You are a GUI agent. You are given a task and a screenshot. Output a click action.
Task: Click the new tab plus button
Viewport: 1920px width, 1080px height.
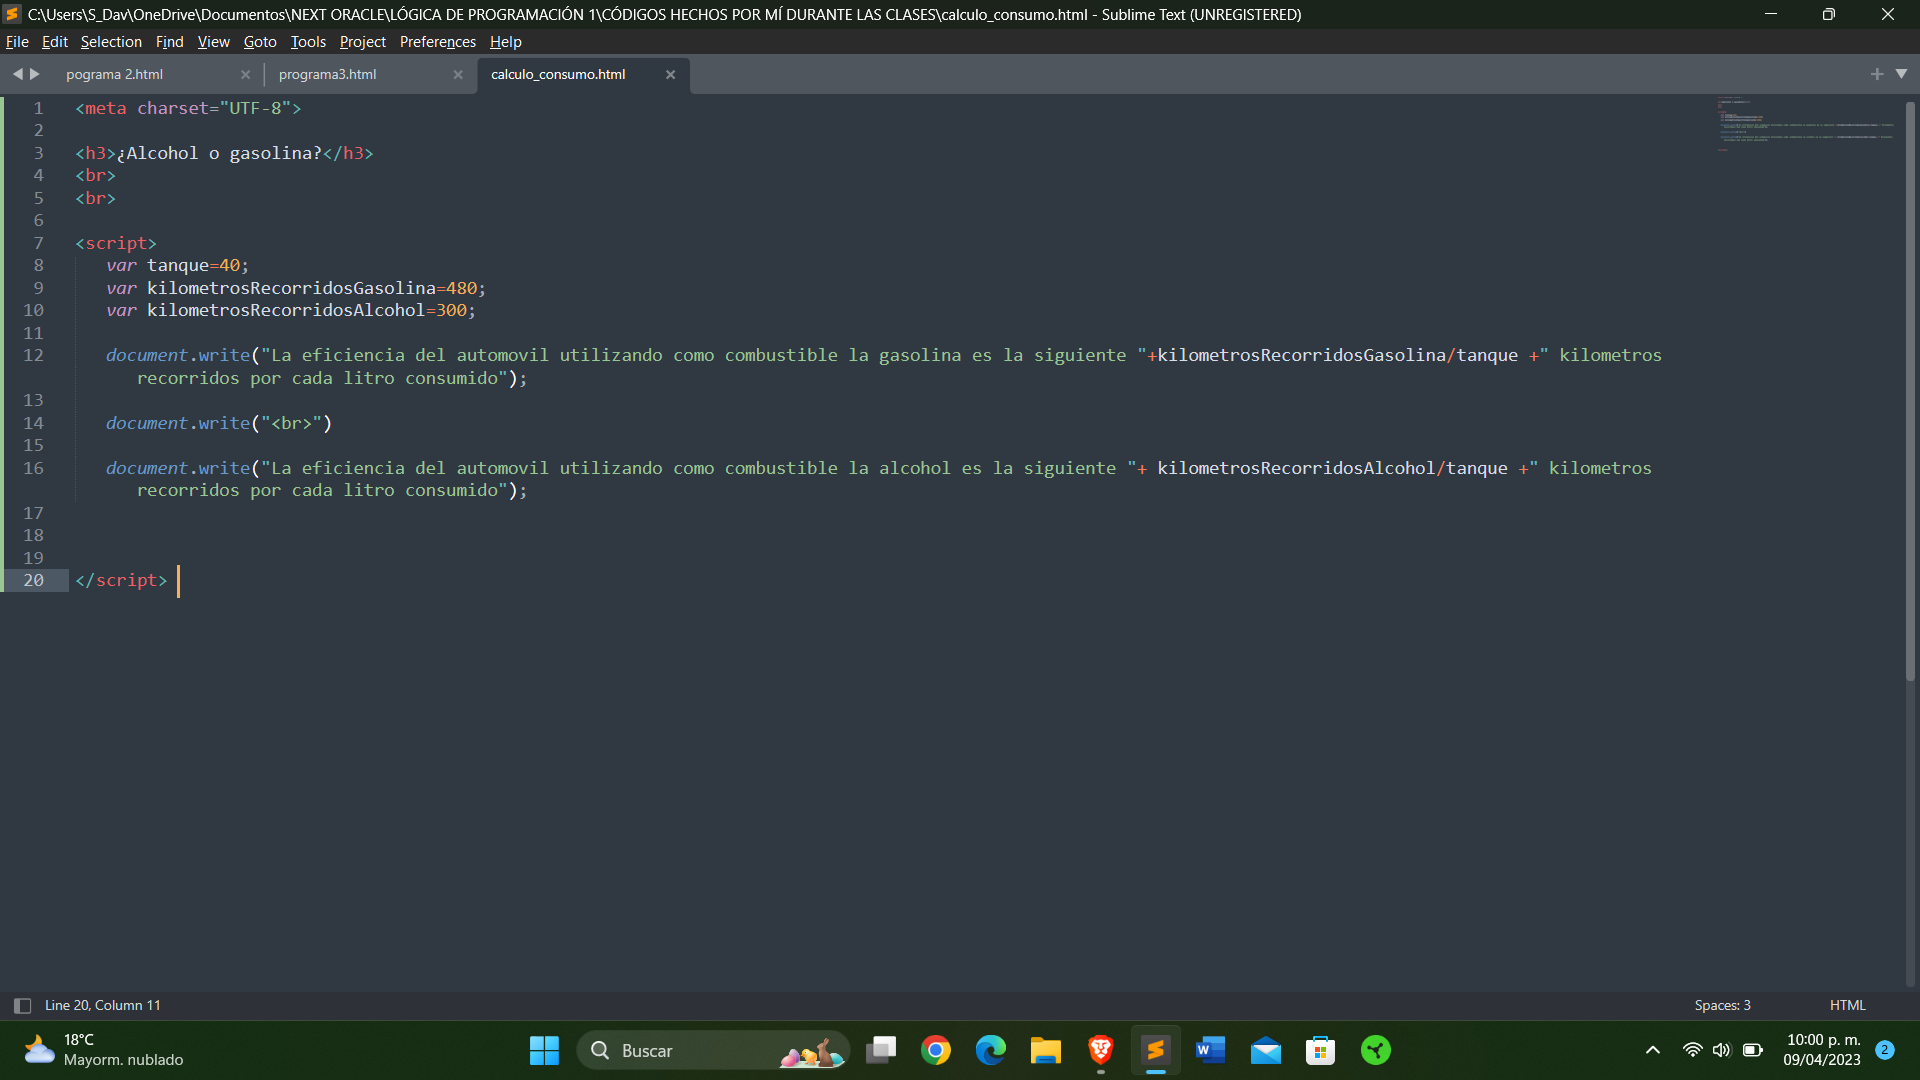[1878, 73]
